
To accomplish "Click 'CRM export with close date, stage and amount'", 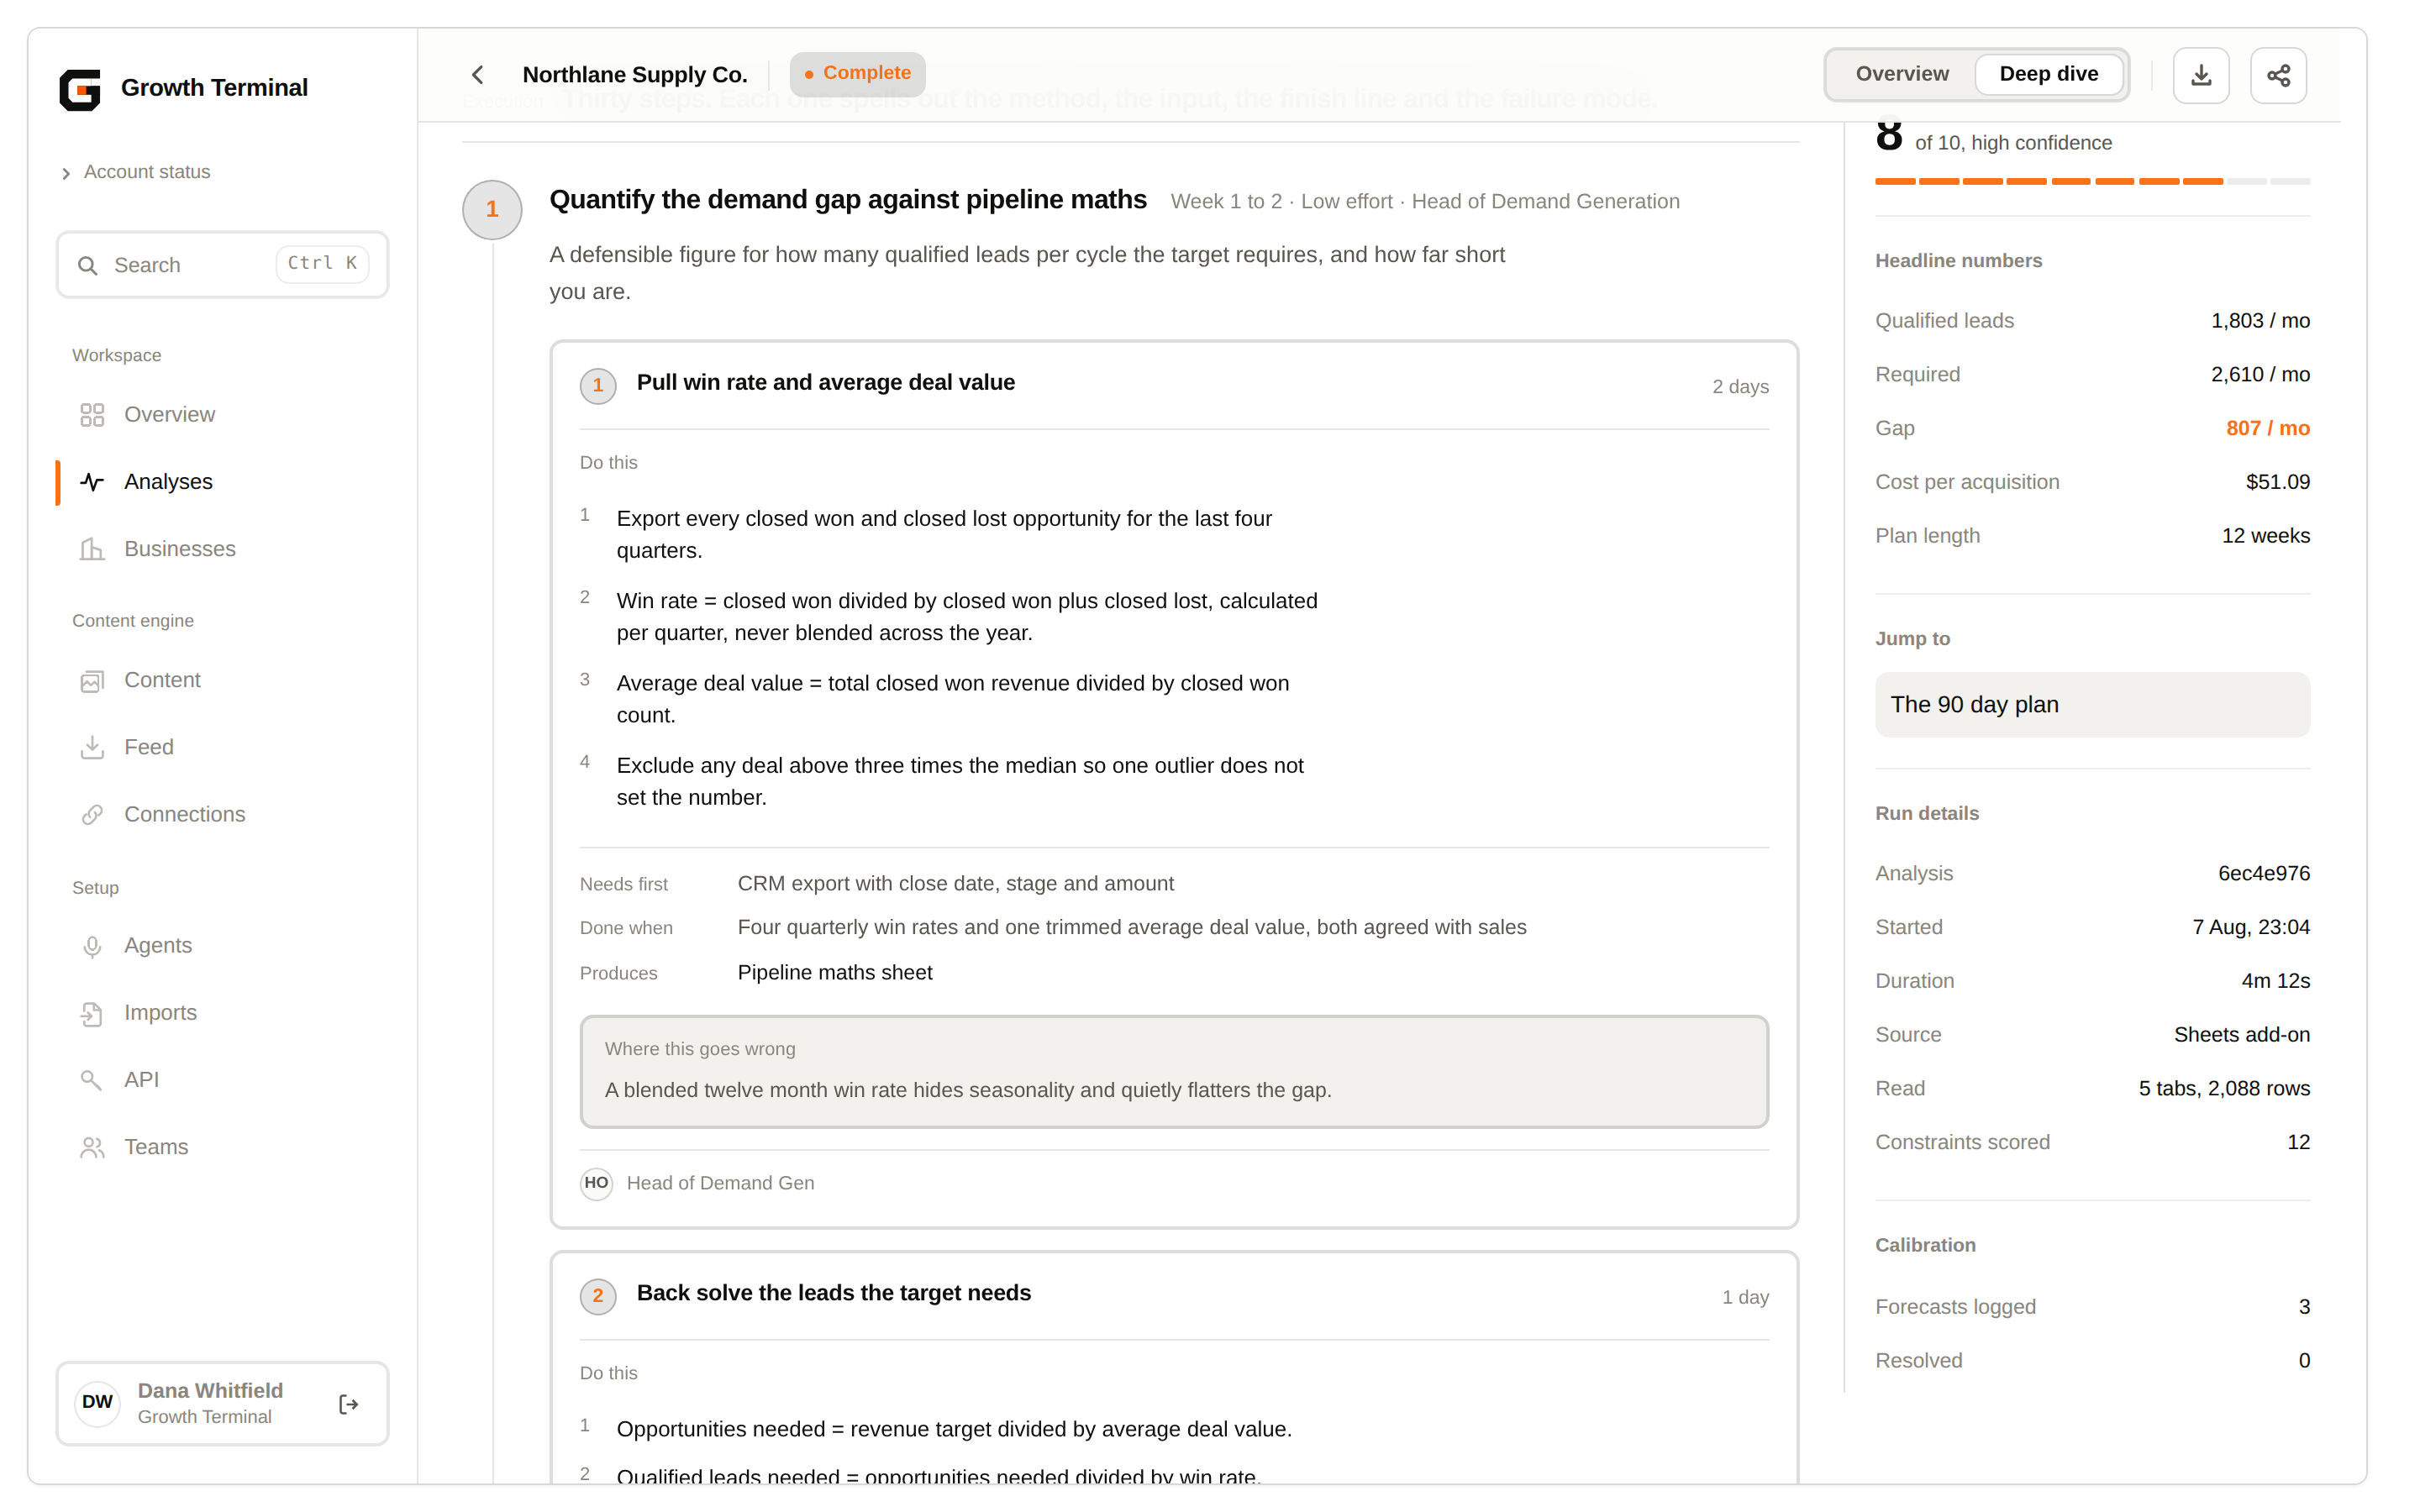I will click(956, 884).
